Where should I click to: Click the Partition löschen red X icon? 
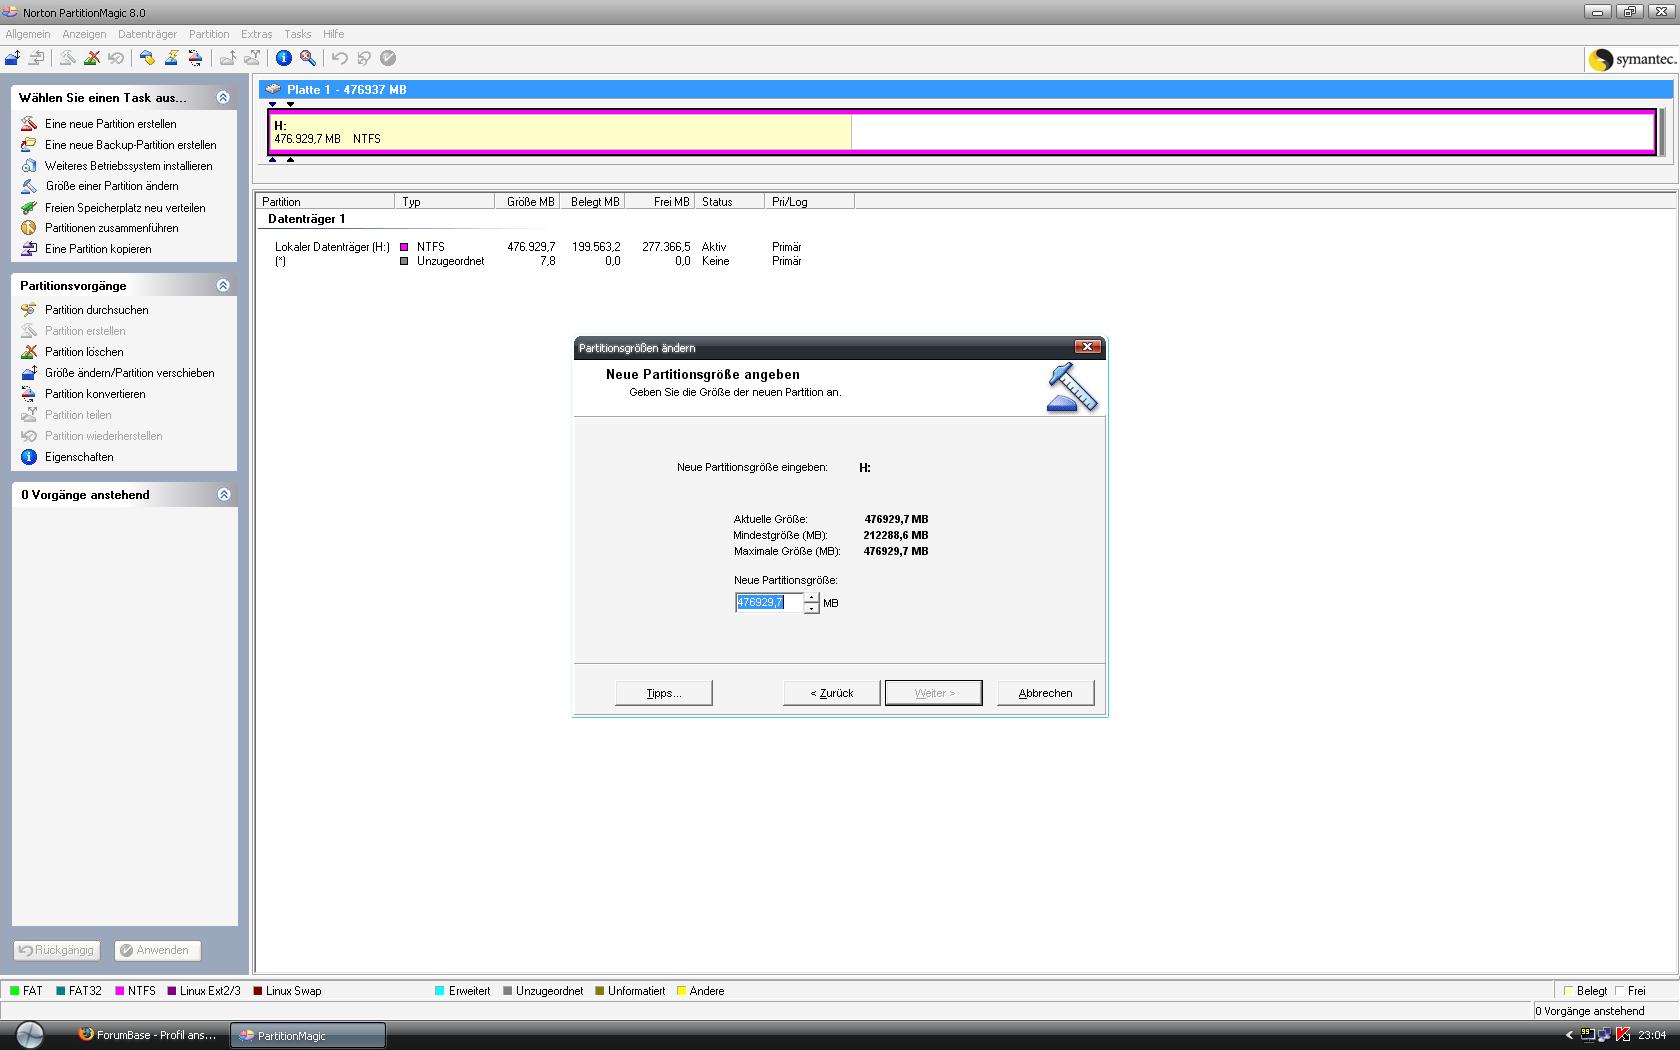28,352
